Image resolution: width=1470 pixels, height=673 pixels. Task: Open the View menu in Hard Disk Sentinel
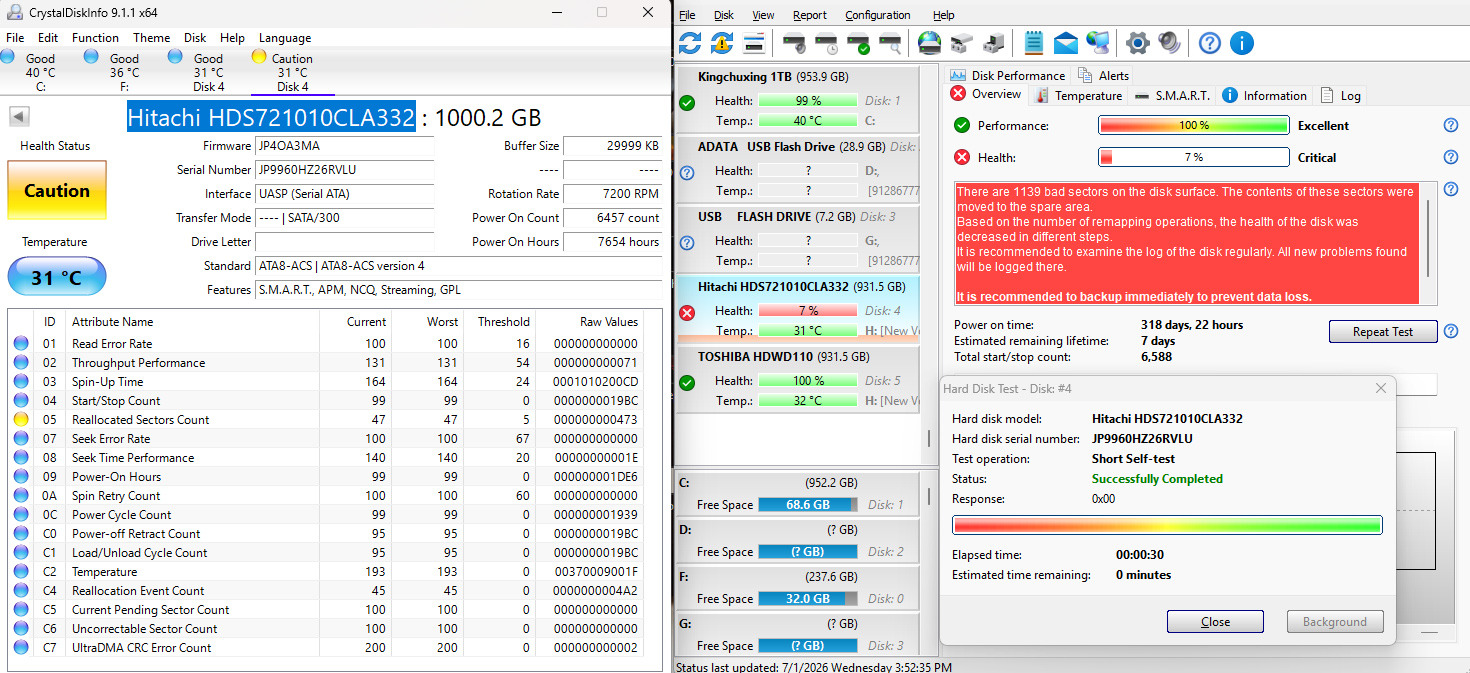coord(763,15)
